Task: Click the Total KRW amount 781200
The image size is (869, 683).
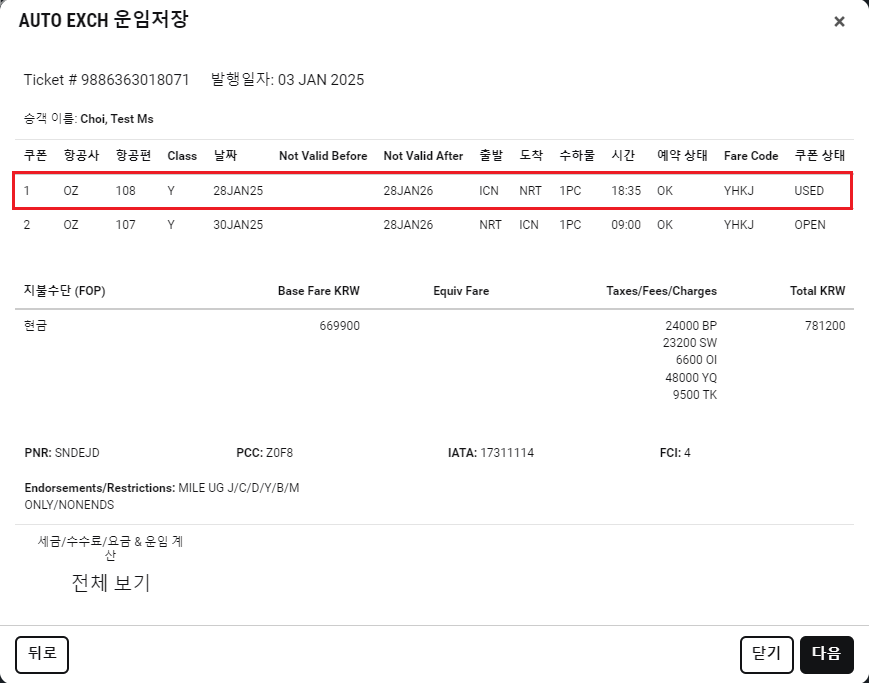Action: click(x=824, y=326)
